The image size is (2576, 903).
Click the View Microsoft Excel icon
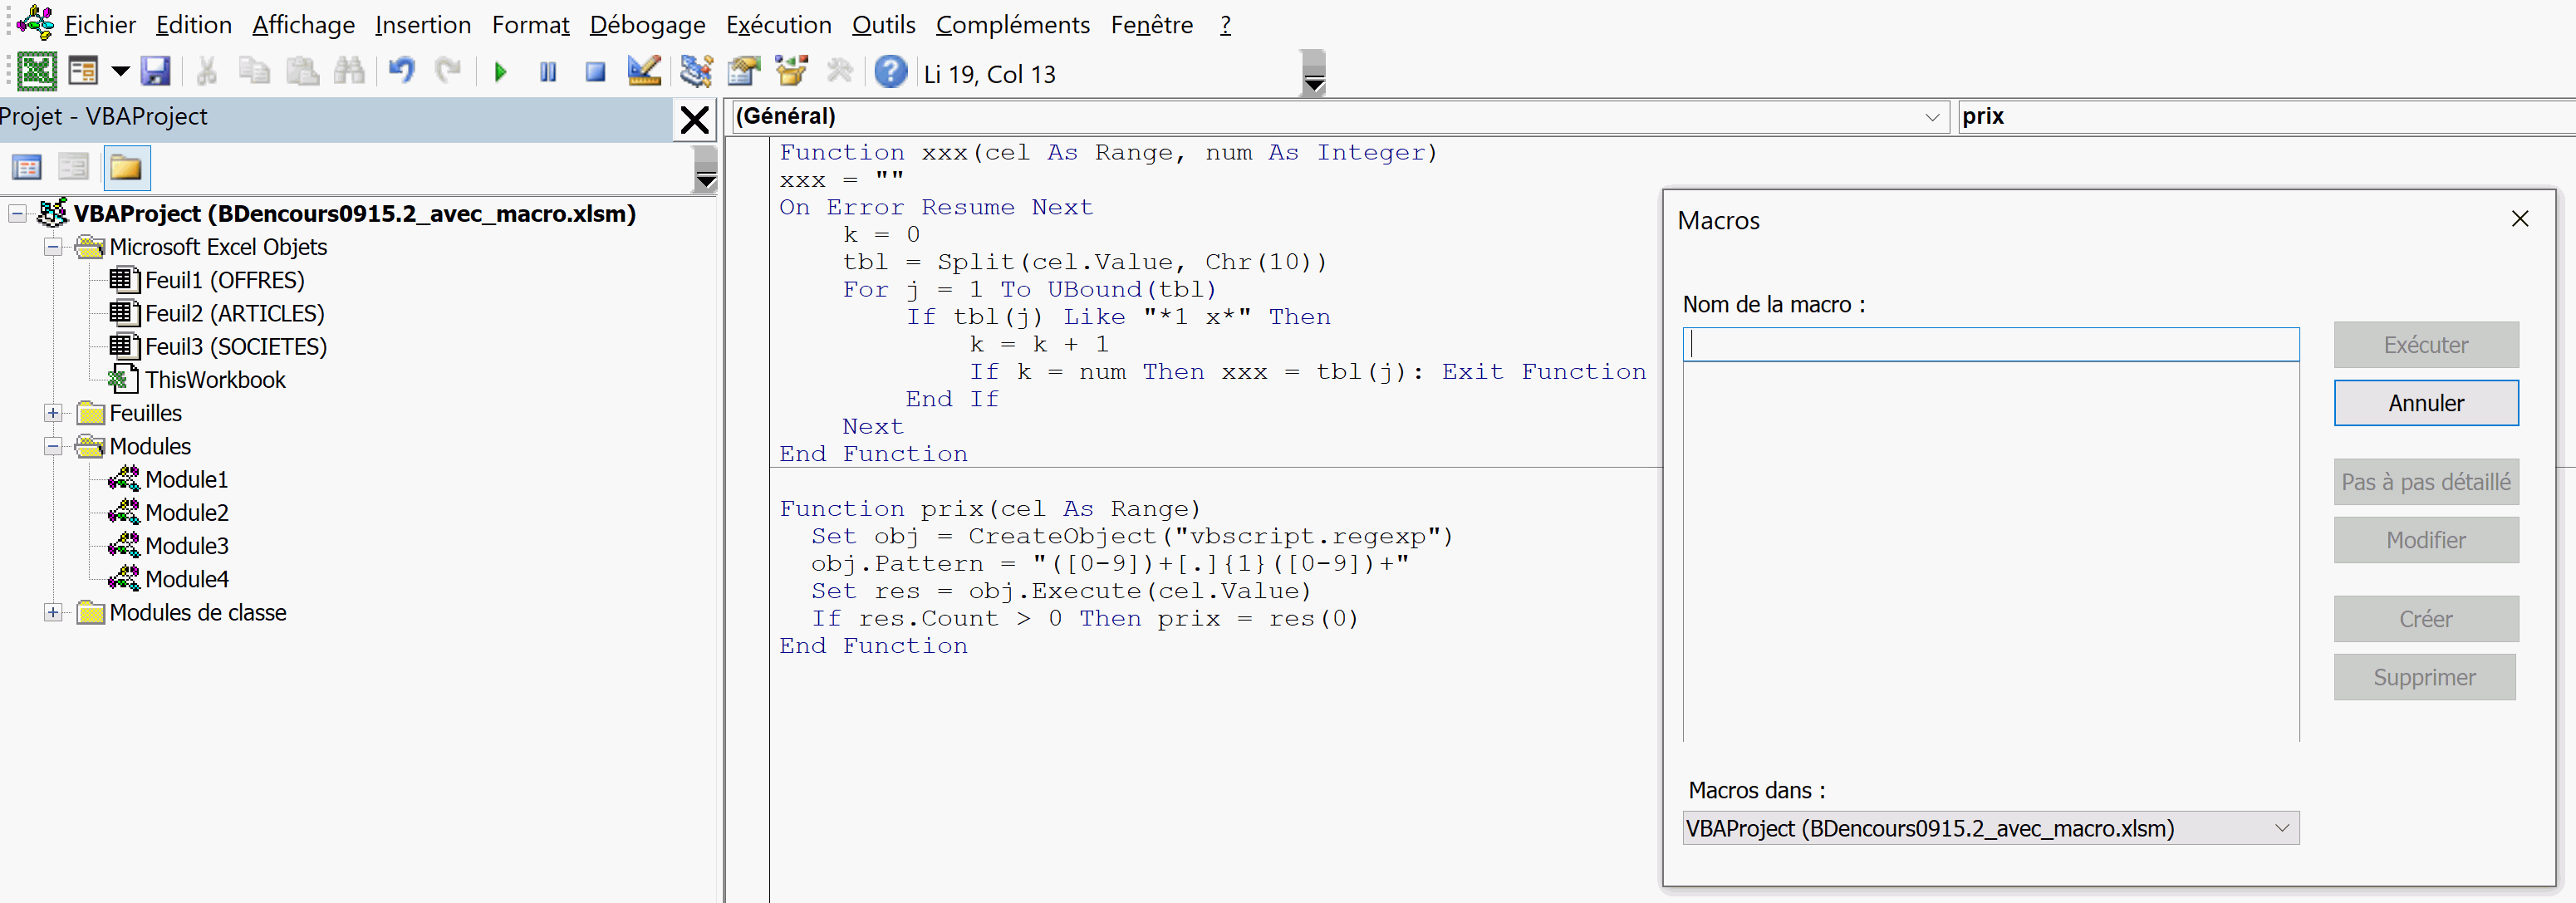tap(37, 72)
